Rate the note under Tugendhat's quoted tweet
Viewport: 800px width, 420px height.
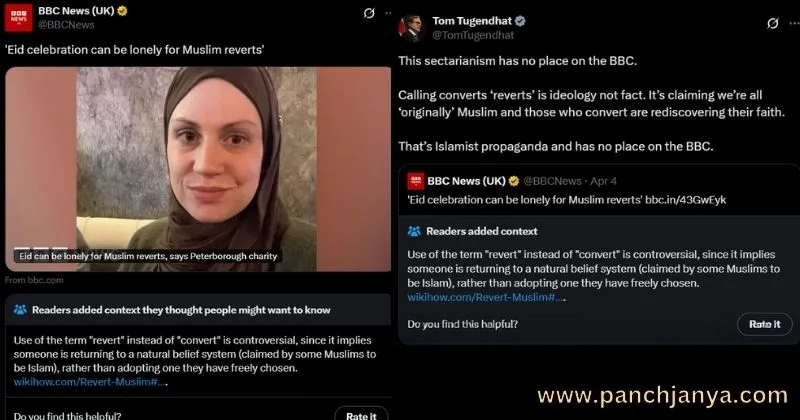tap(764, 324)
